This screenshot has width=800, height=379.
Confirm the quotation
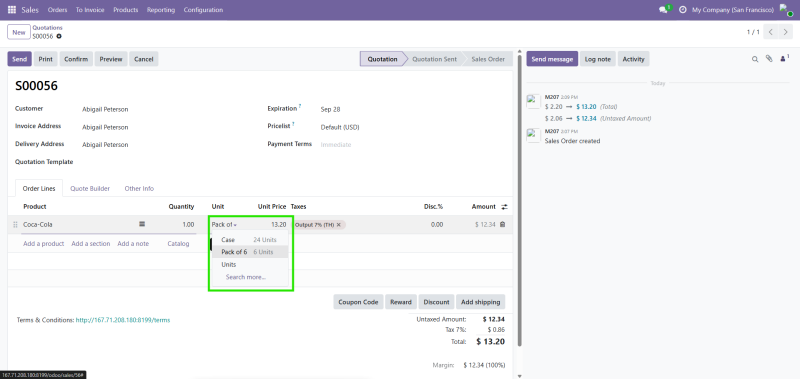pyautogui.click(x=76, y=59)
